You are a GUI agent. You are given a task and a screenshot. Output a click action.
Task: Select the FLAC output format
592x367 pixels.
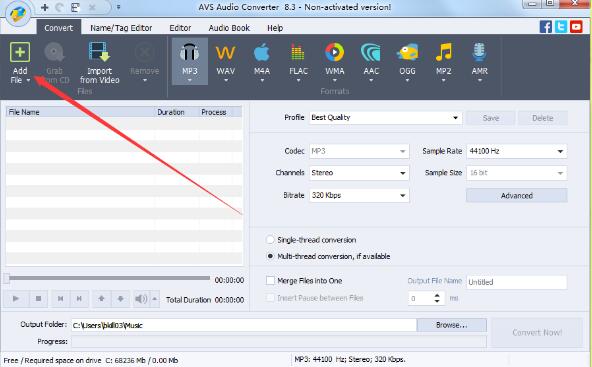298,61
